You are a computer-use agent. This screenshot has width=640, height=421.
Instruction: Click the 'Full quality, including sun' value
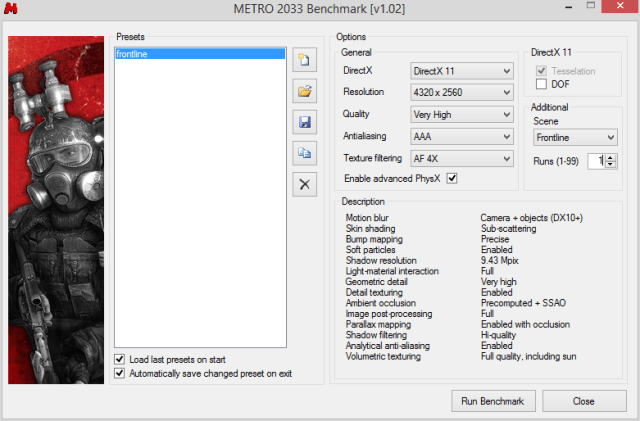[529, 356]
